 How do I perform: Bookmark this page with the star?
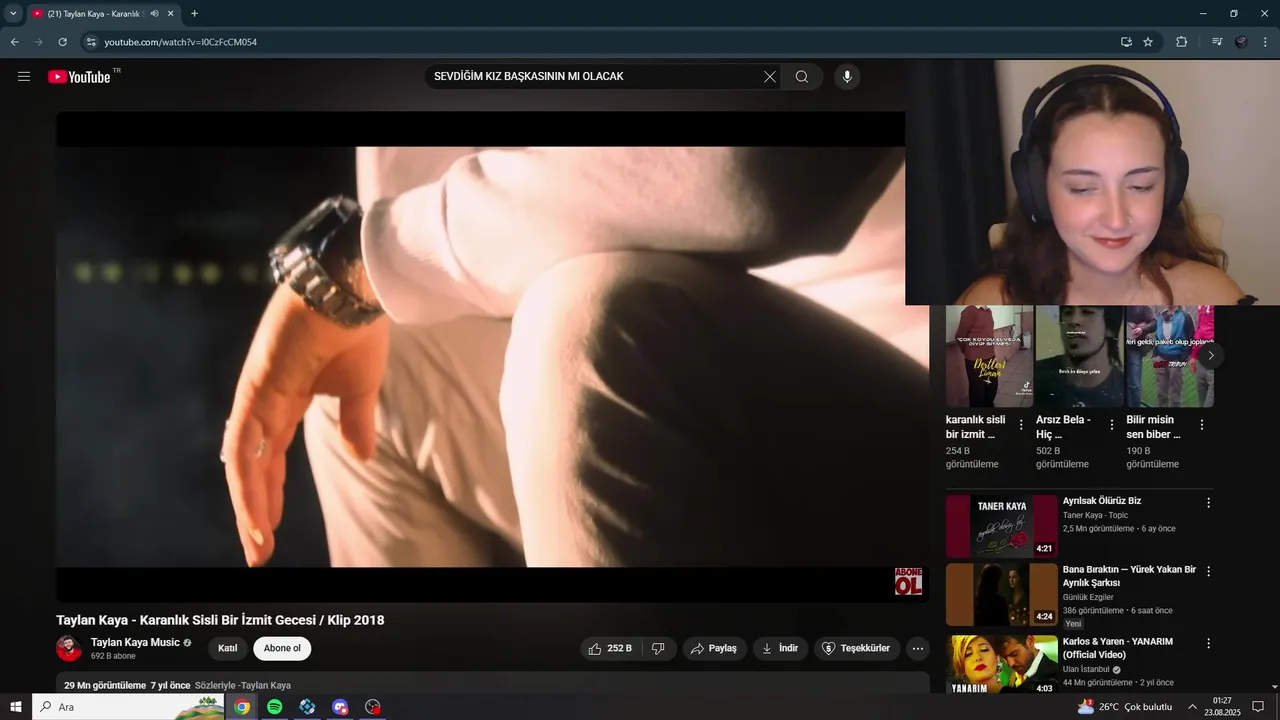point(1148,42)
